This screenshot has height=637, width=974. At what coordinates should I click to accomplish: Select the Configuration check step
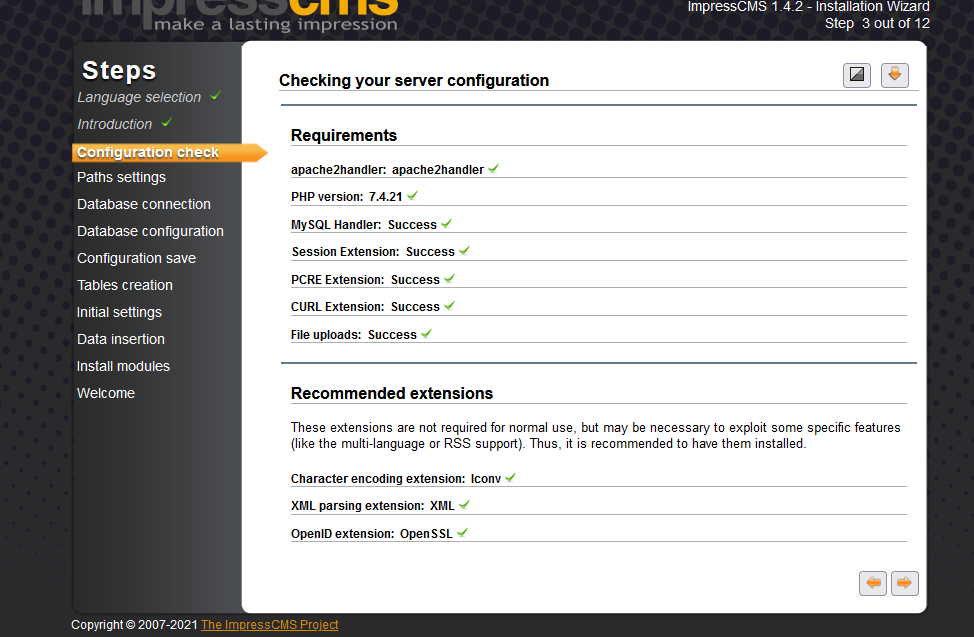tap(148, 152)
